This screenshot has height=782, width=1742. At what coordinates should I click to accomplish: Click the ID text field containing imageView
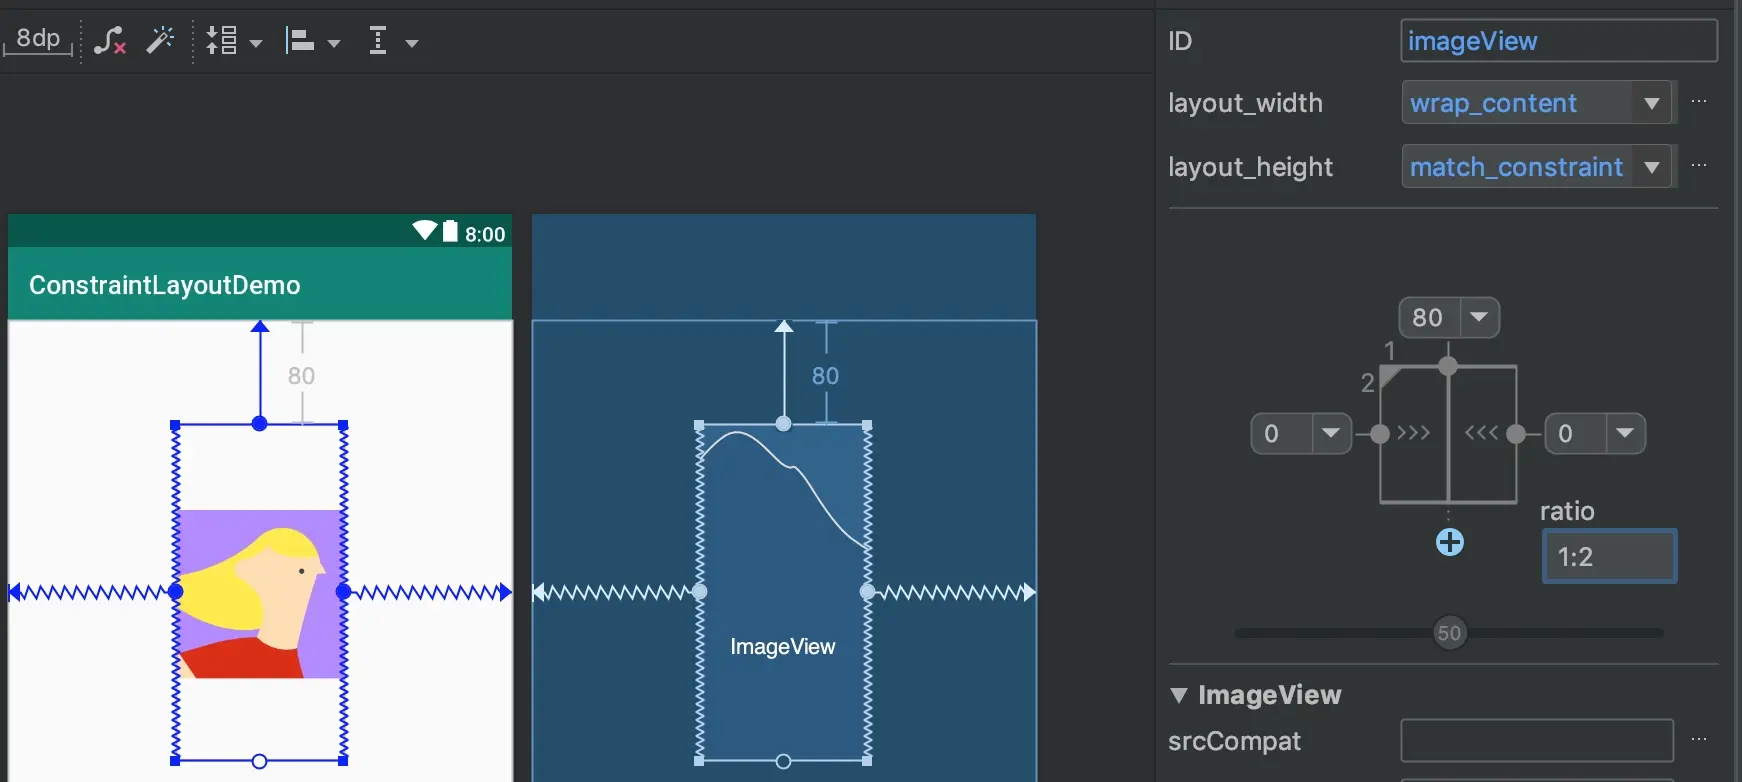point(1558,41)
